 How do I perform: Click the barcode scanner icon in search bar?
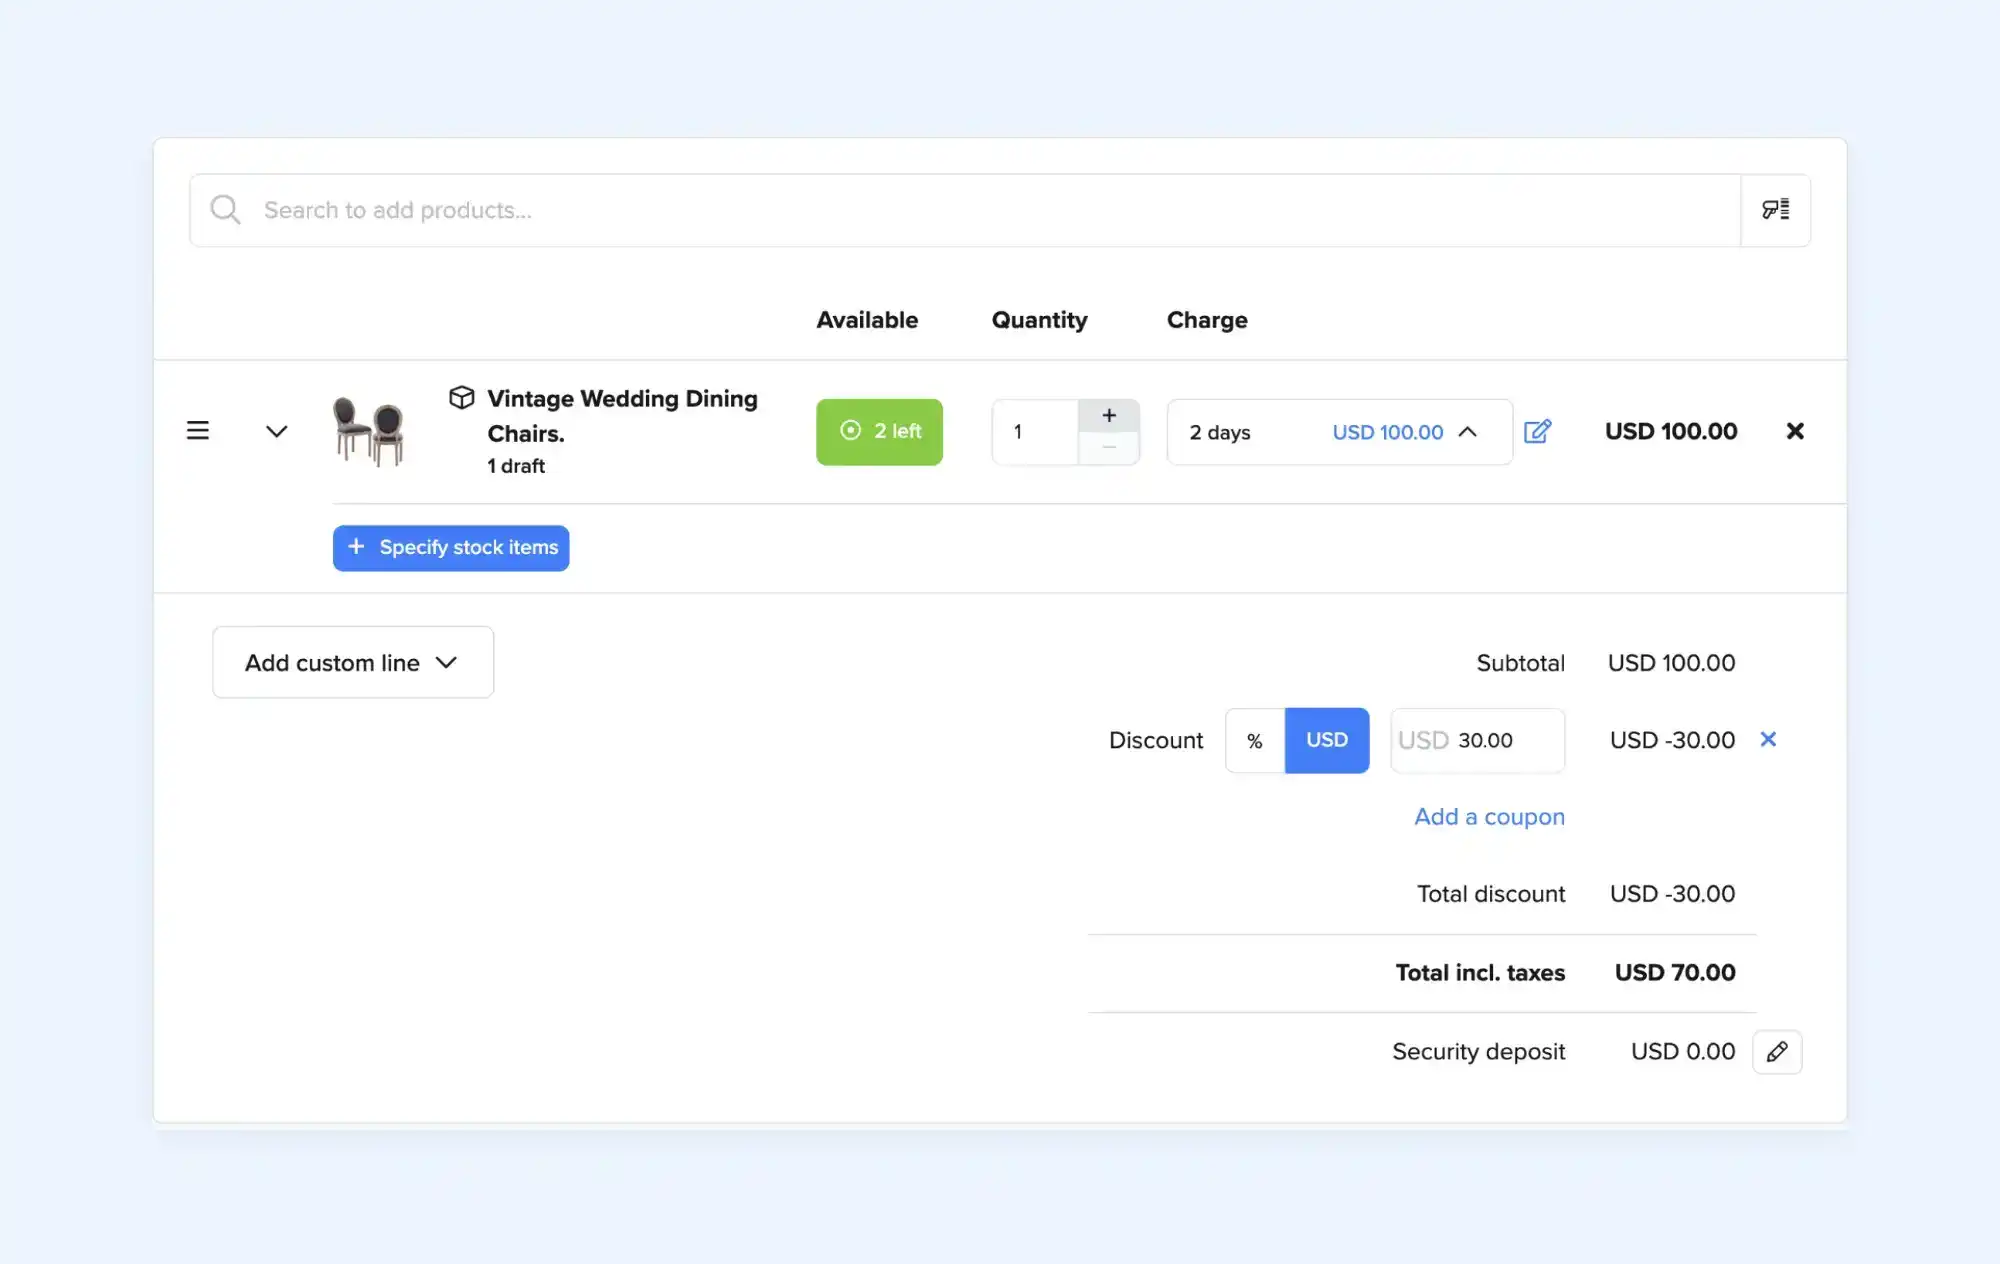click(1775, 210)
